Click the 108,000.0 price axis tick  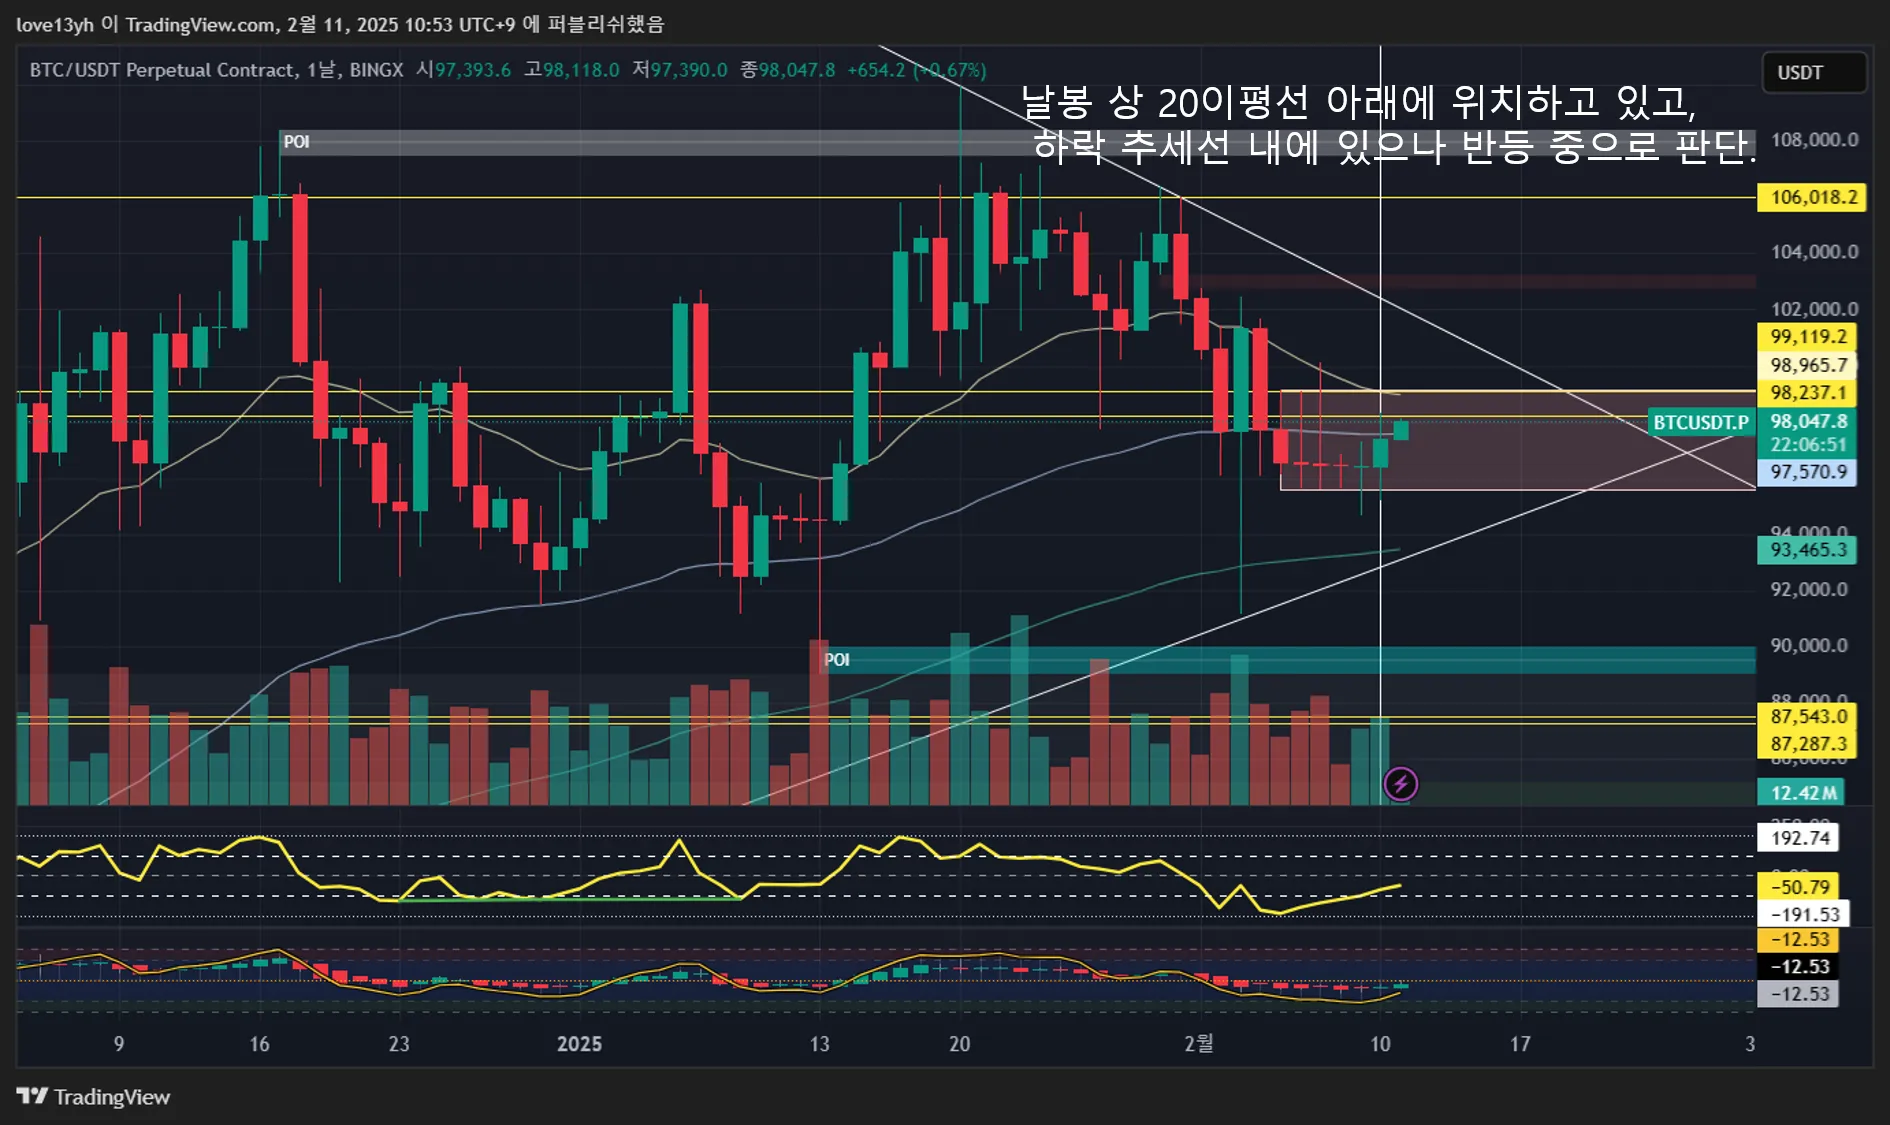pos(1814,140)
